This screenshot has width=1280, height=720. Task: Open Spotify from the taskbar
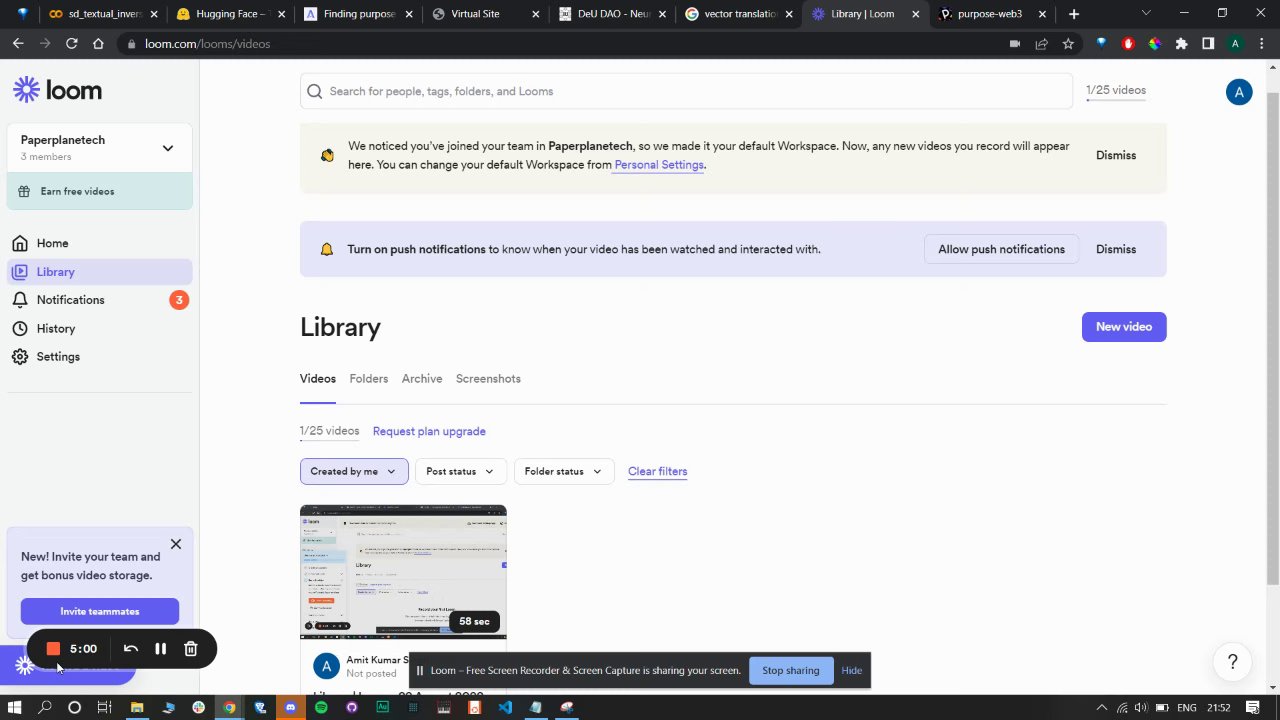321,707
